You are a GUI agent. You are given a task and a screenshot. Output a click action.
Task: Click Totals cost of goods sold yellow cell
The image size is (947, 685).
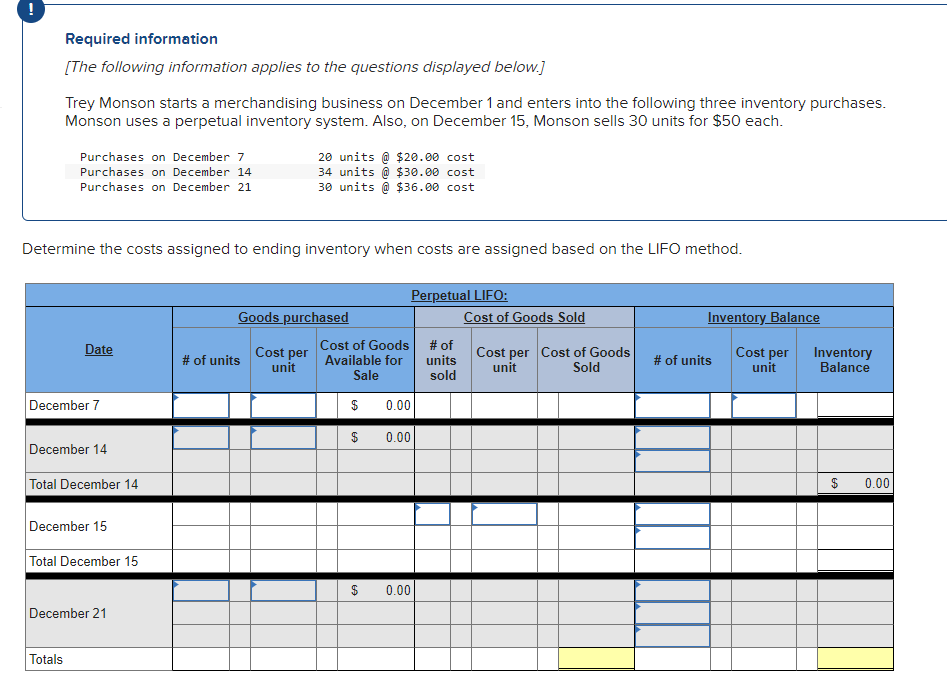[x=596, y=658]
